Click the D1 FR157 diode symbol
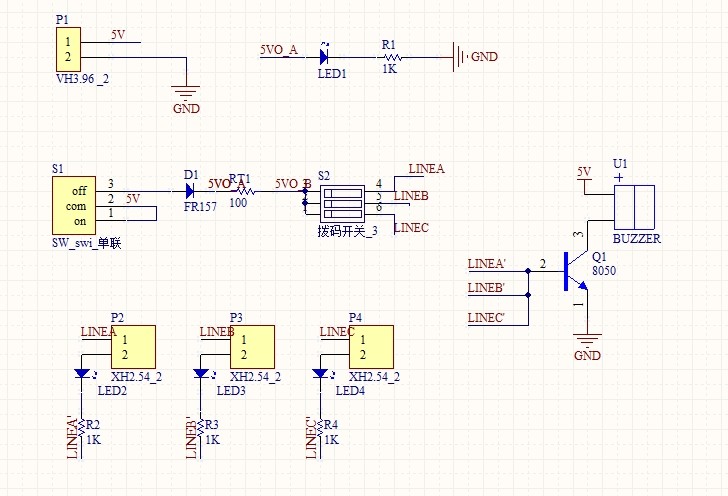The width and height of the screenshot is (728, 496). pos(189,191)
